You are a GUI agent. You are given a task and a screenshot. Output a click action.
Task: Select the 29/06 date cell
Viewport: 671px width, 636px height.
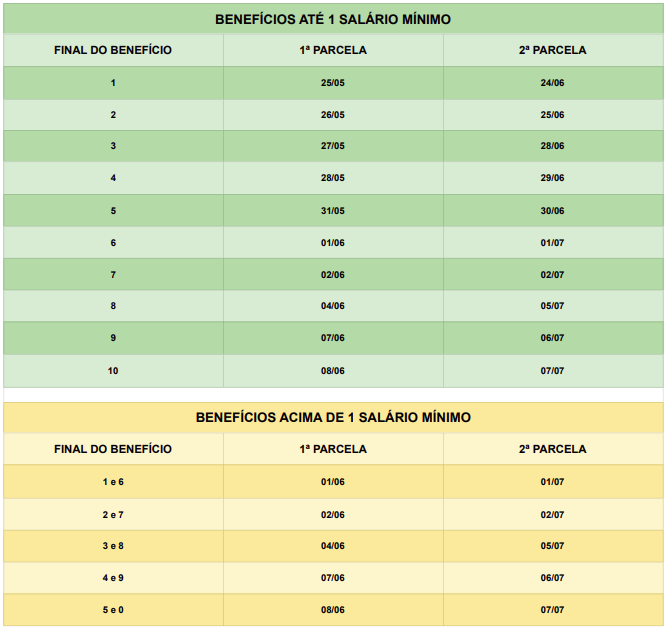553,178
